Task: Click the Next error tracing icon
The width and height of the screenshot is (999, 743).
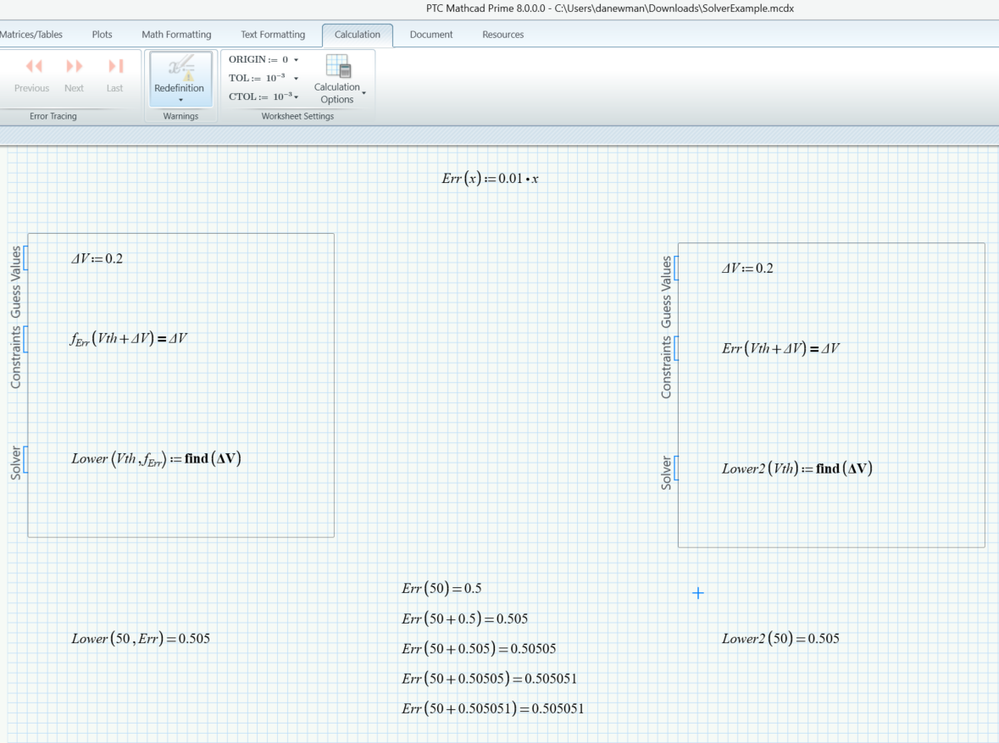Action: 74,68
